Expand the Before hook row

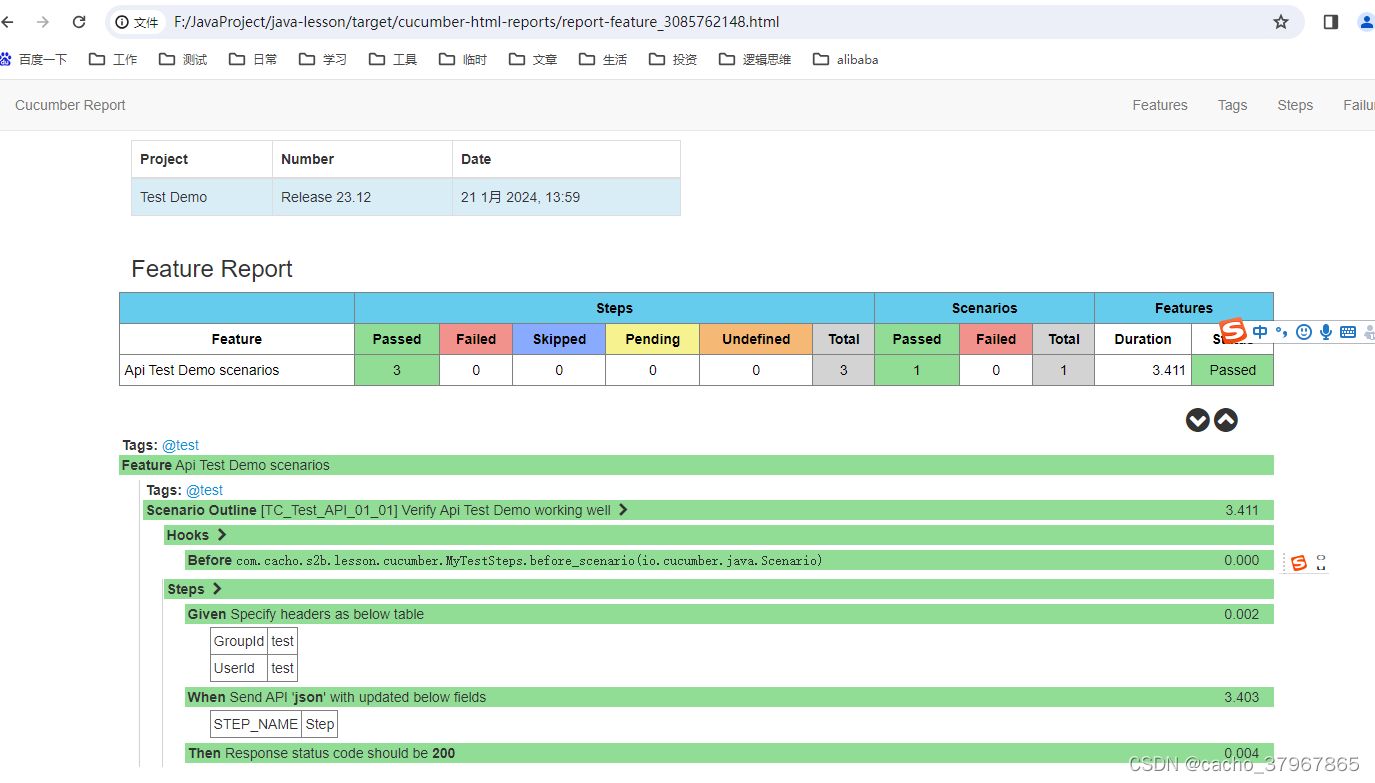[x=730, y=560]
